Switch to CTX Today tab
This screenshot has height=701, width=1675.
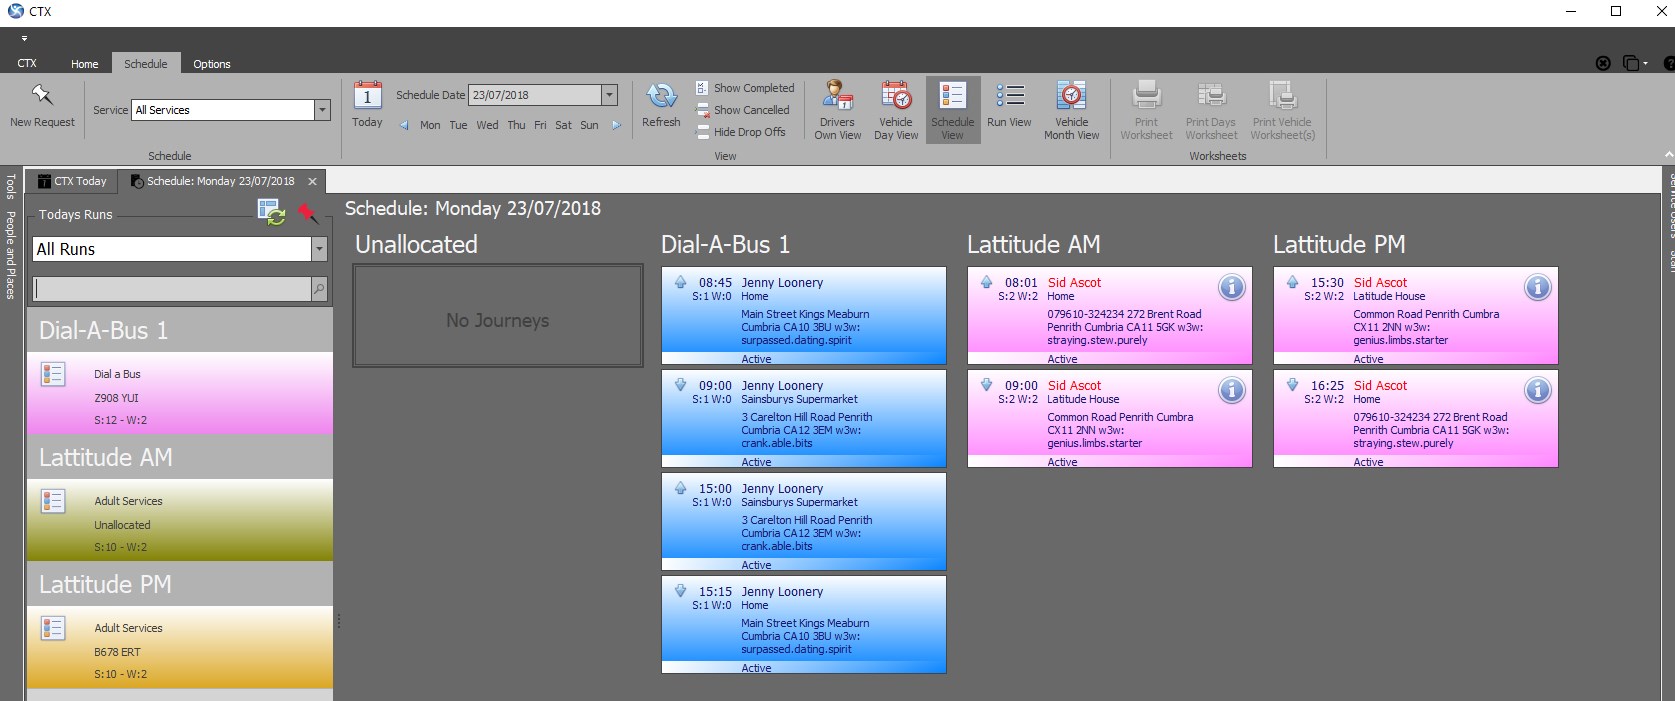(72, 181)
